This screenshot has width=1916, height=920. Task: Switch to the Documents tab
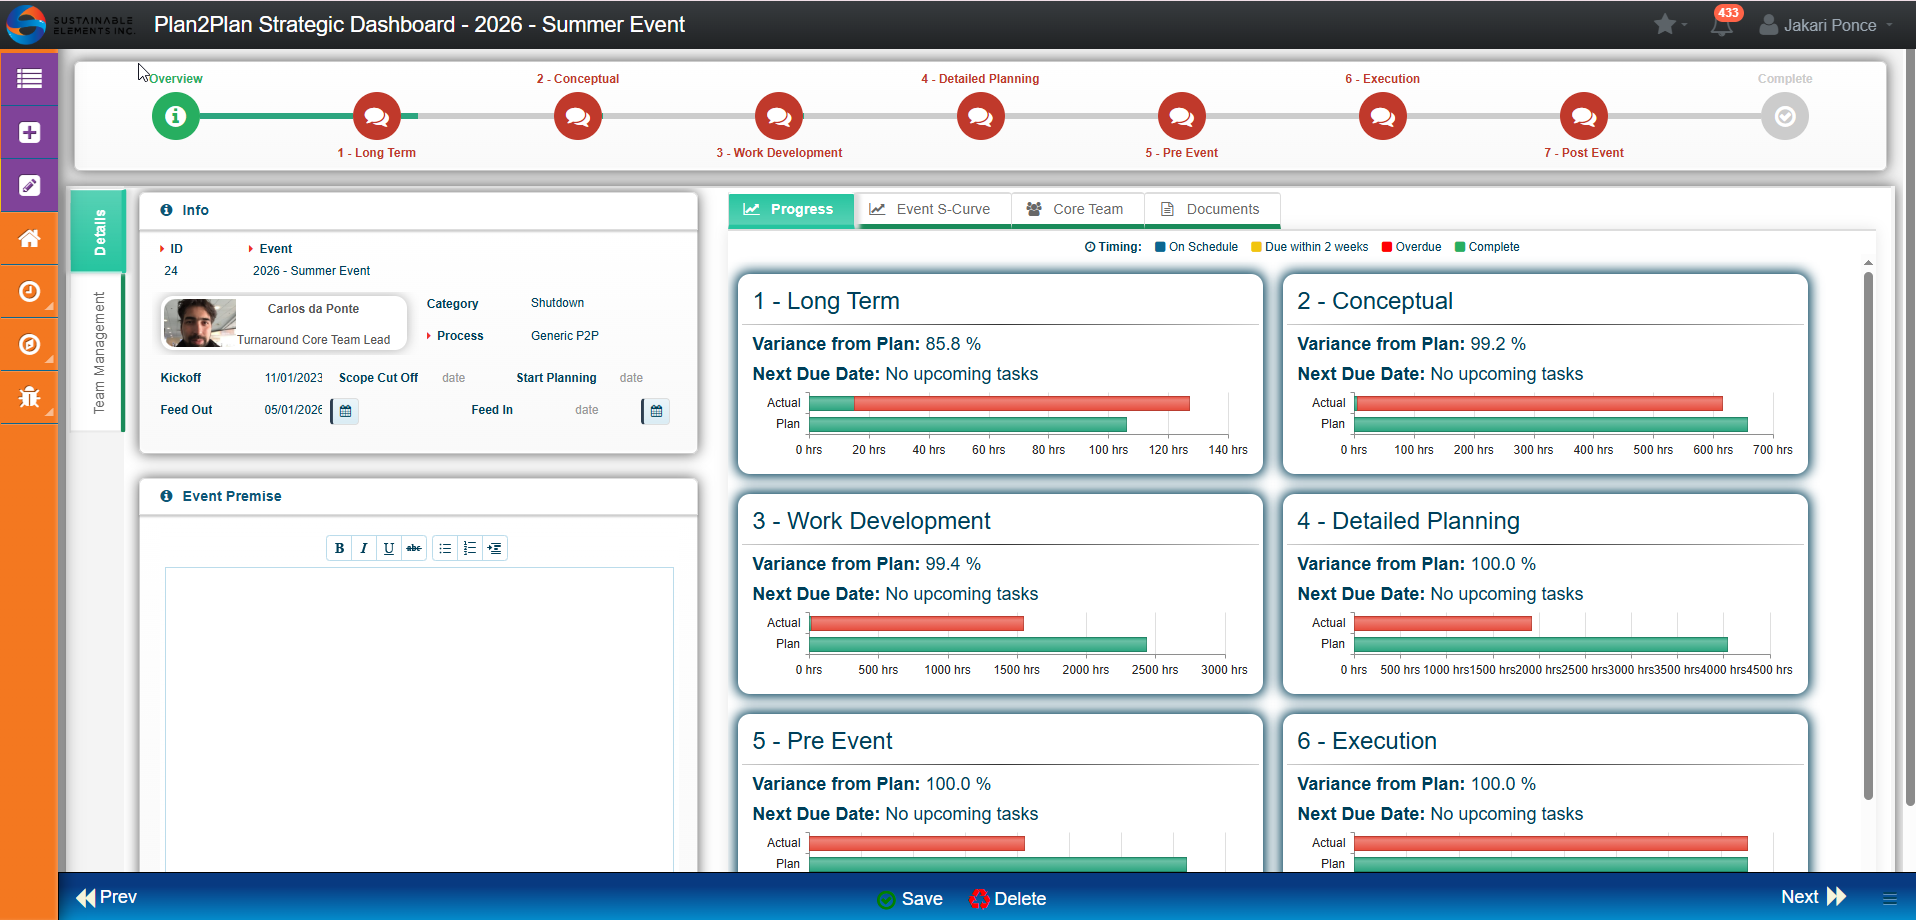[1211, 209]
